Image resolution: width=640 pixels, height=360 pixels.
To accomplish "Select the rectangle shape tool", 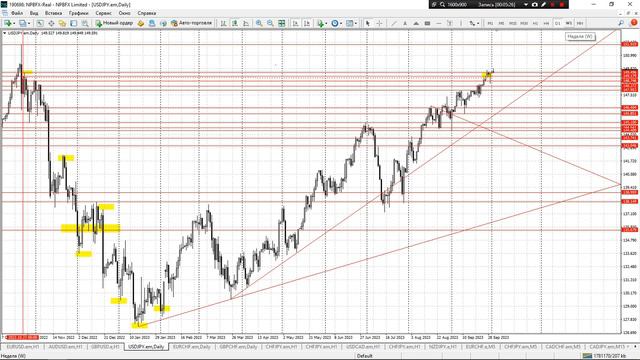I will [427, 23].
